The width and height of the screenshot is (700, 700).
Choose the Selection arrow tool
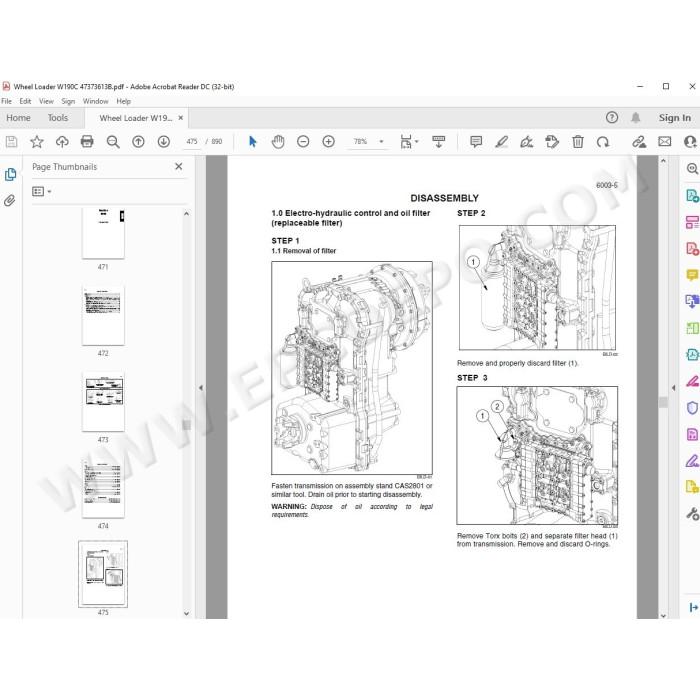[x=253, y=142]
